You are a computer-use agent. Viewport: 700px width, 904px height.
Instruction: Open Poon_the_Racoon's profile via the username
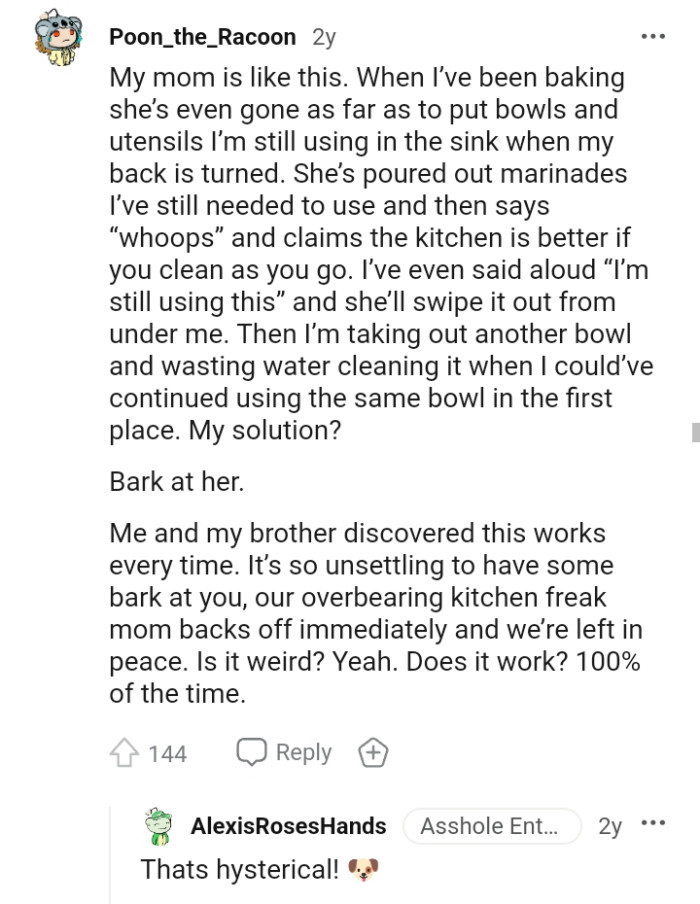201,37
